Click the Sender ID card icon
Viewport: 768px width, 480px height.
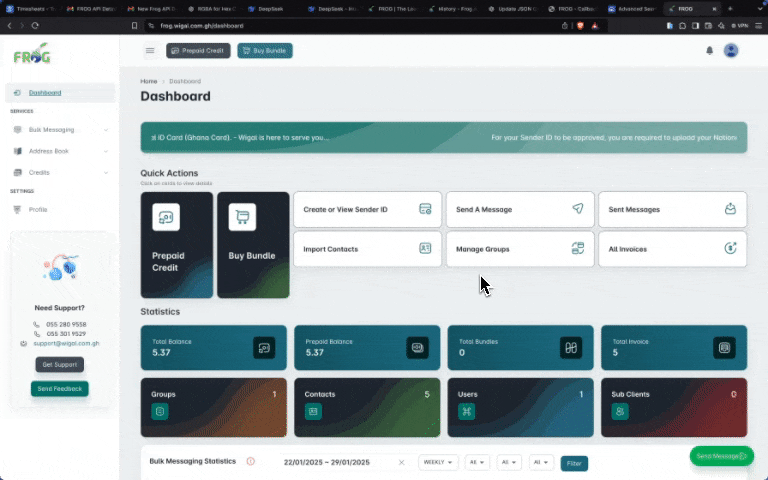coord(425,209)
